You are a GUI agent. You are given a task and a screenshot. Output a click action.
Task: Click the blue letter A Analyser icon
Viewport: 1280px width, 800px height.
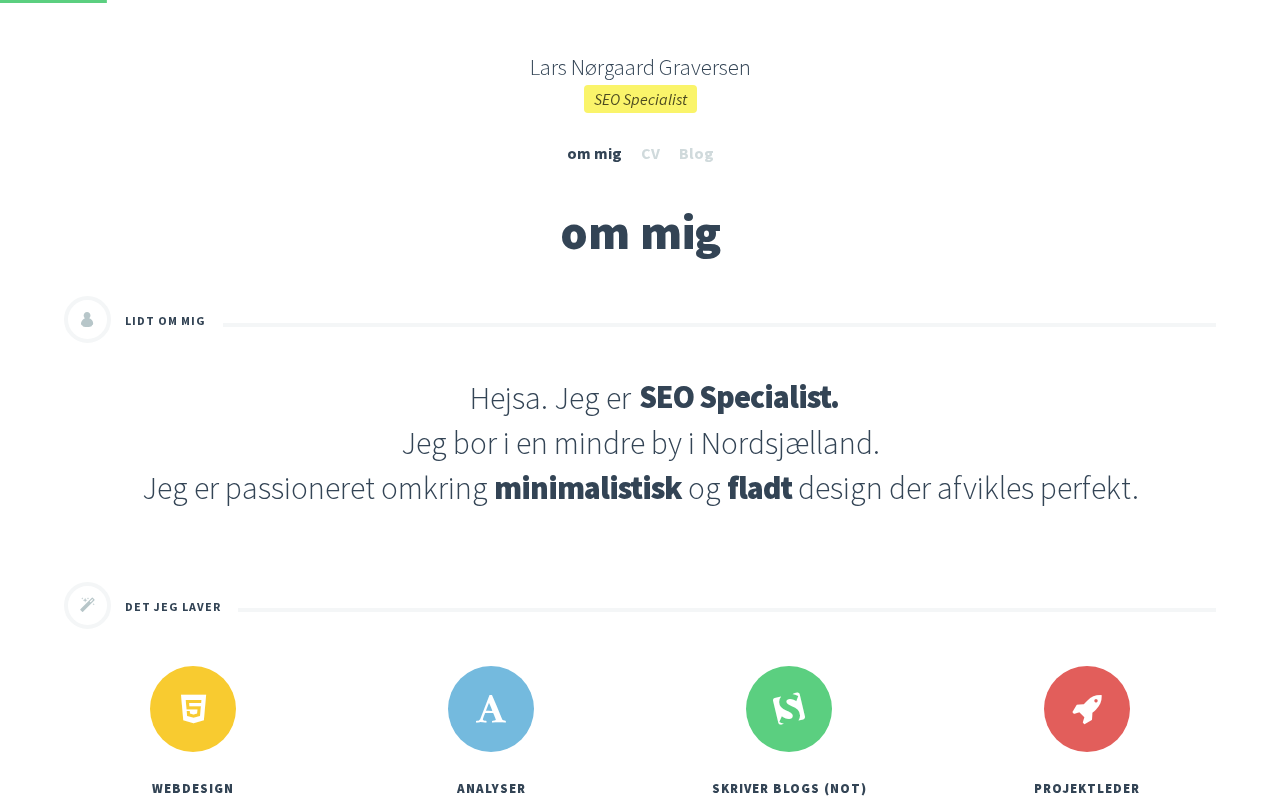pyautogui.click(x=491, y=709)
